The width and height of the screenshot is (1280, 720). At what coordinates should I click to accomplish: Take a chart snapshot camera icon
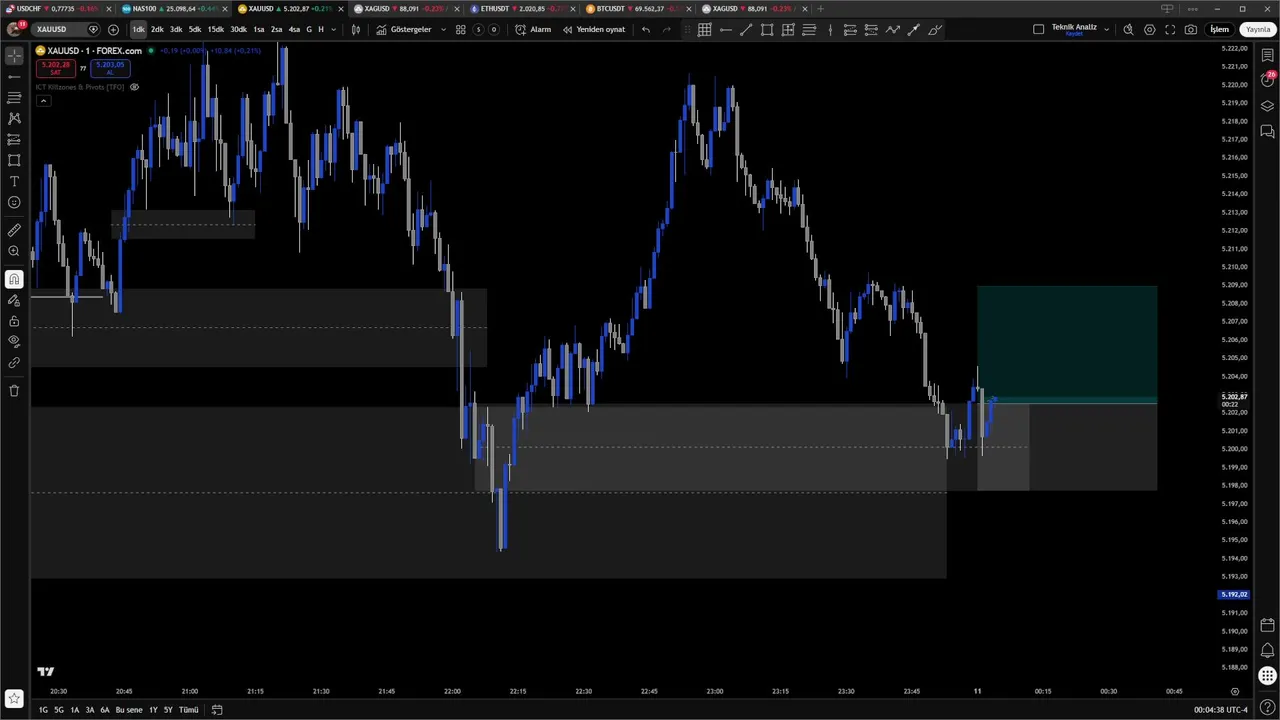(1191, 29)
